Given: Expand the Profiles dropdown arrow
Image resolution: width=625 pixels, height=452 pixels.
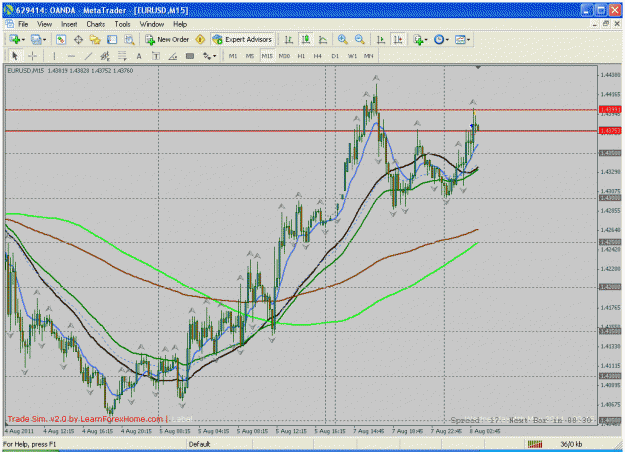Looking at the screenshot, I should tap(44, 40).
